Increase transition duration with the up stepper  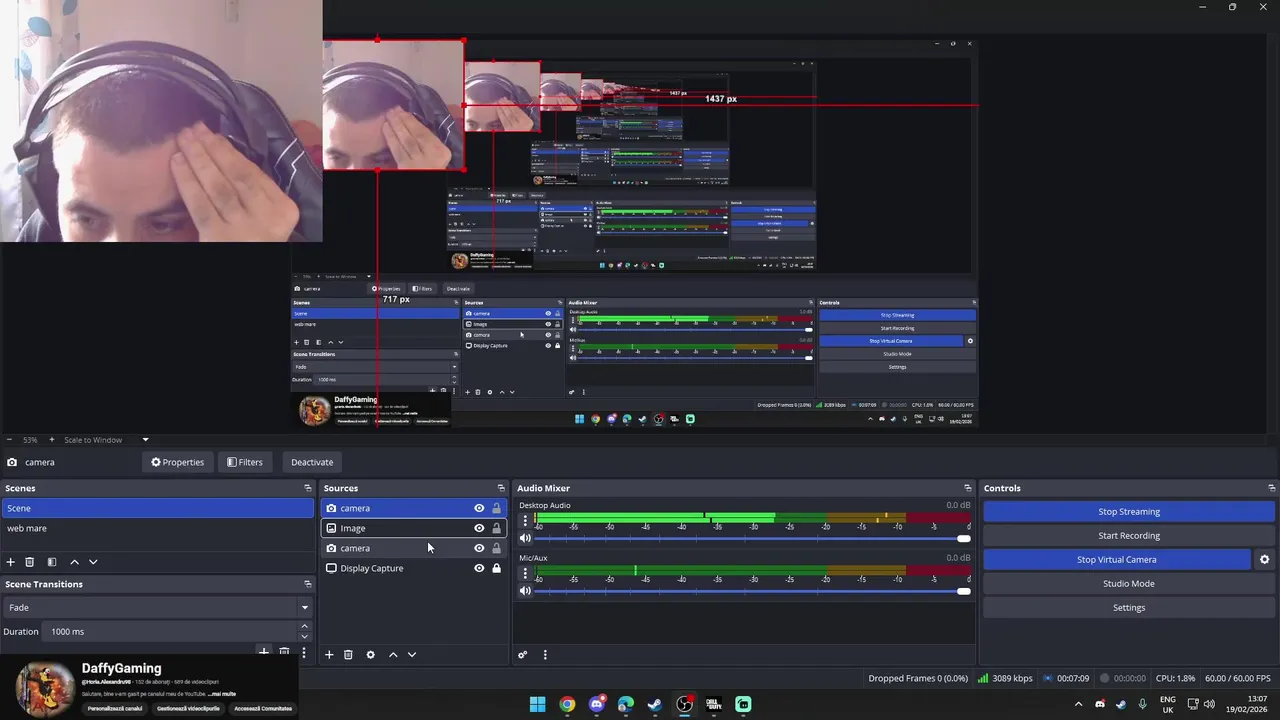pos(304,627)
